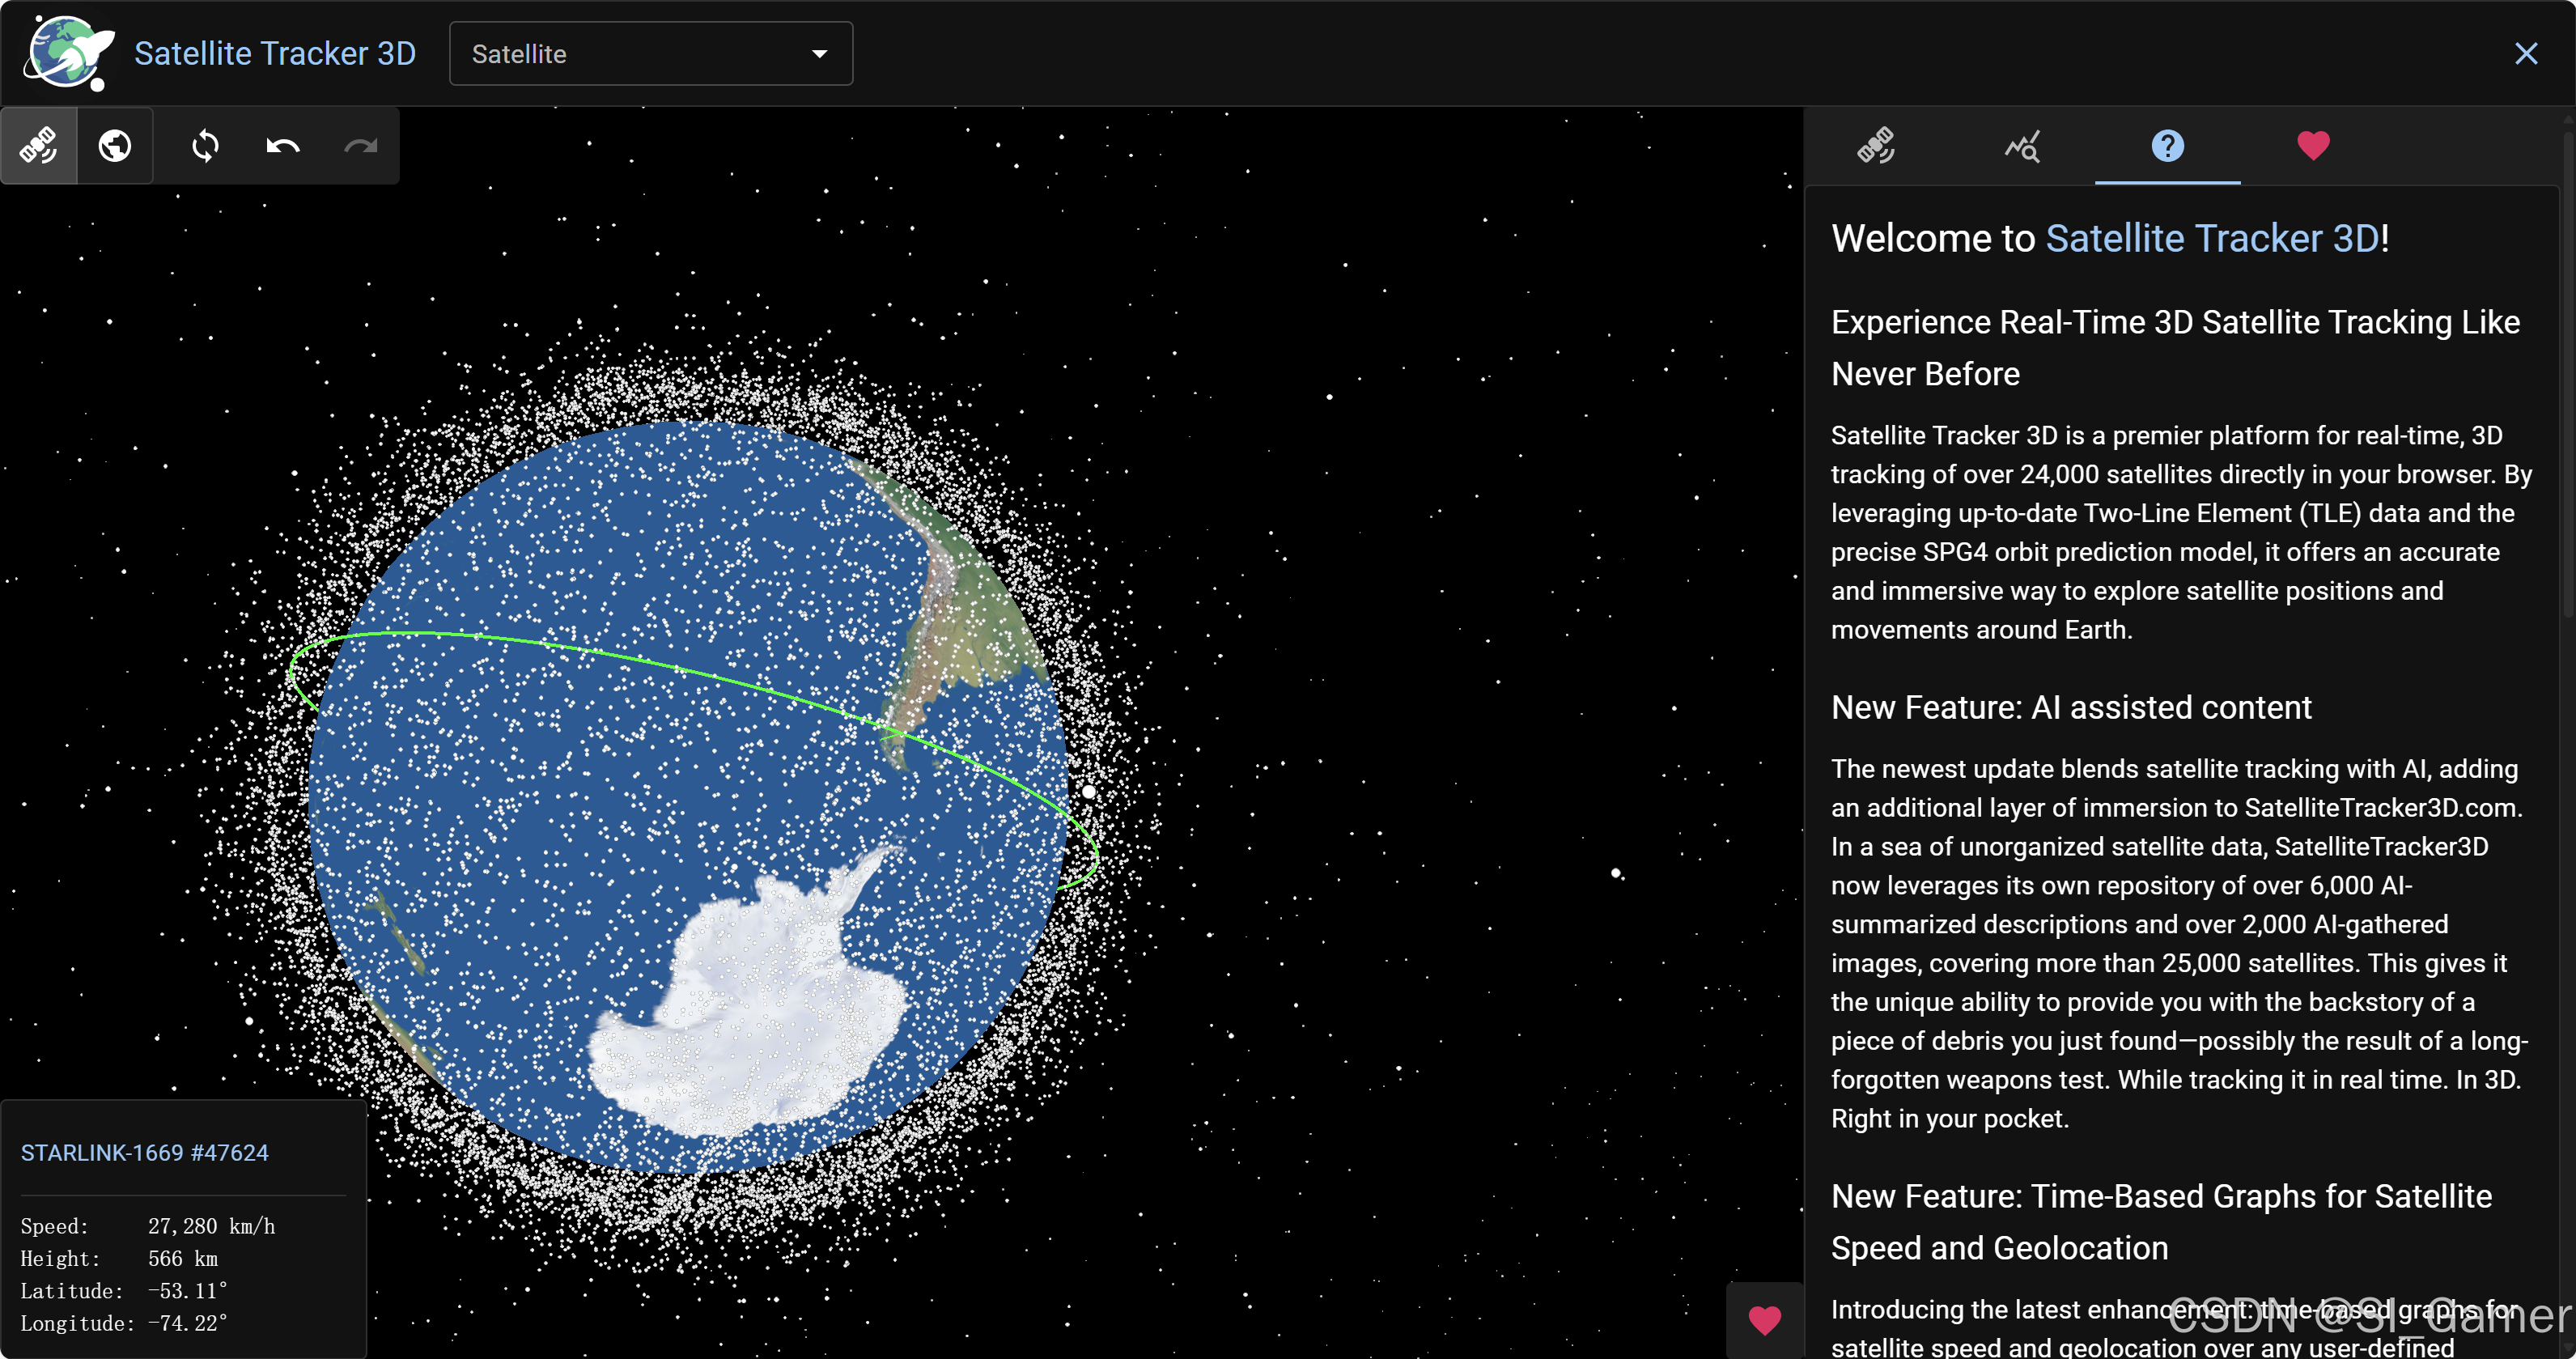2576x1359 pixels.
Task: Click the Satellite Tracker 3D logo
Action: pyautogui.click(x=66, y=54)
